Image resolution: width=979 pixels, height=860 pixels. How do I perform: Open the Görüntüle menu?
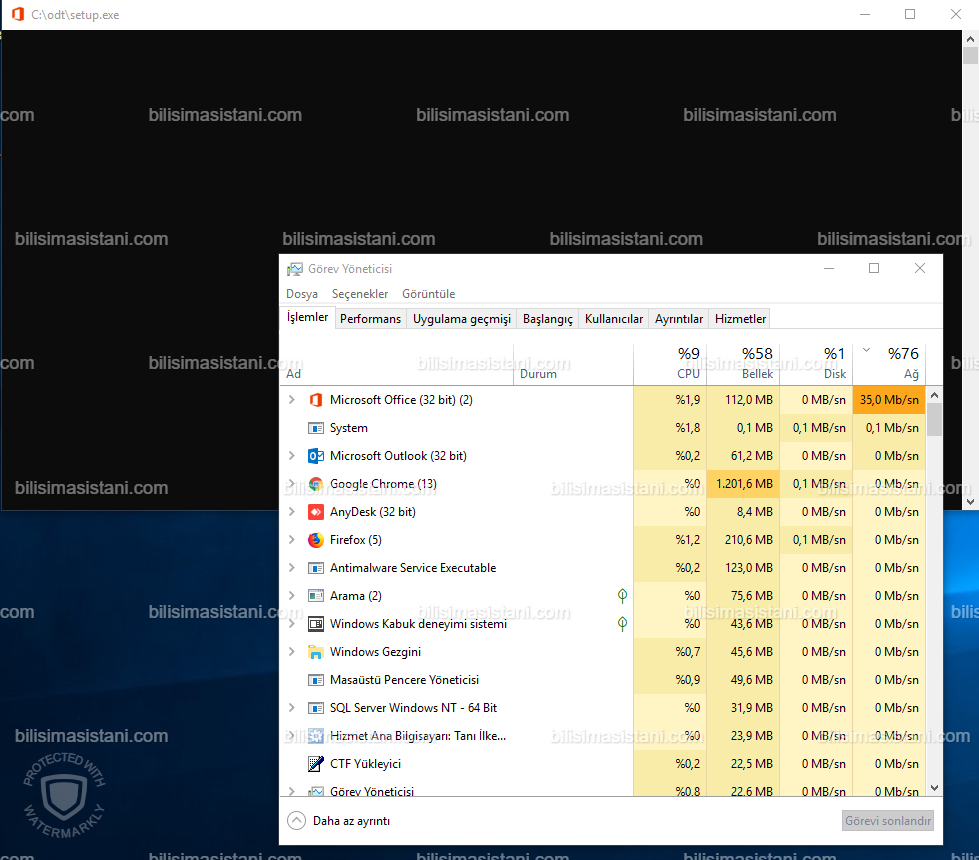click(x=428, y=294)
